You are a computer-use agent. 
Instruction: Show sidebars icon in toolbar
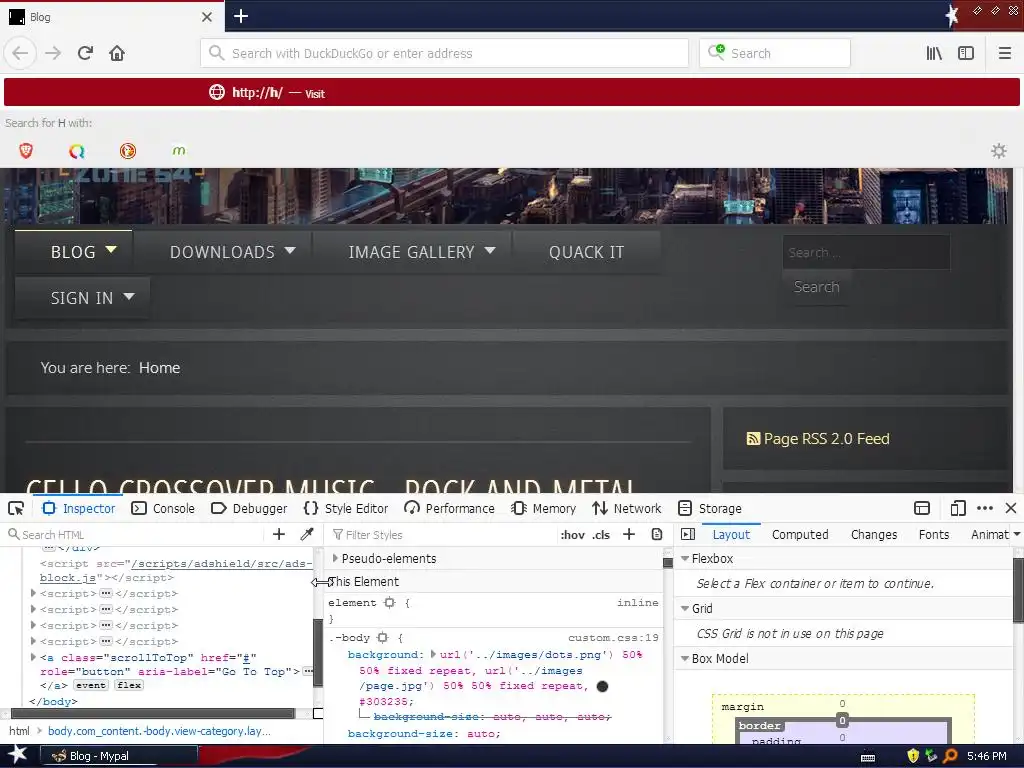tap(966, 53)
